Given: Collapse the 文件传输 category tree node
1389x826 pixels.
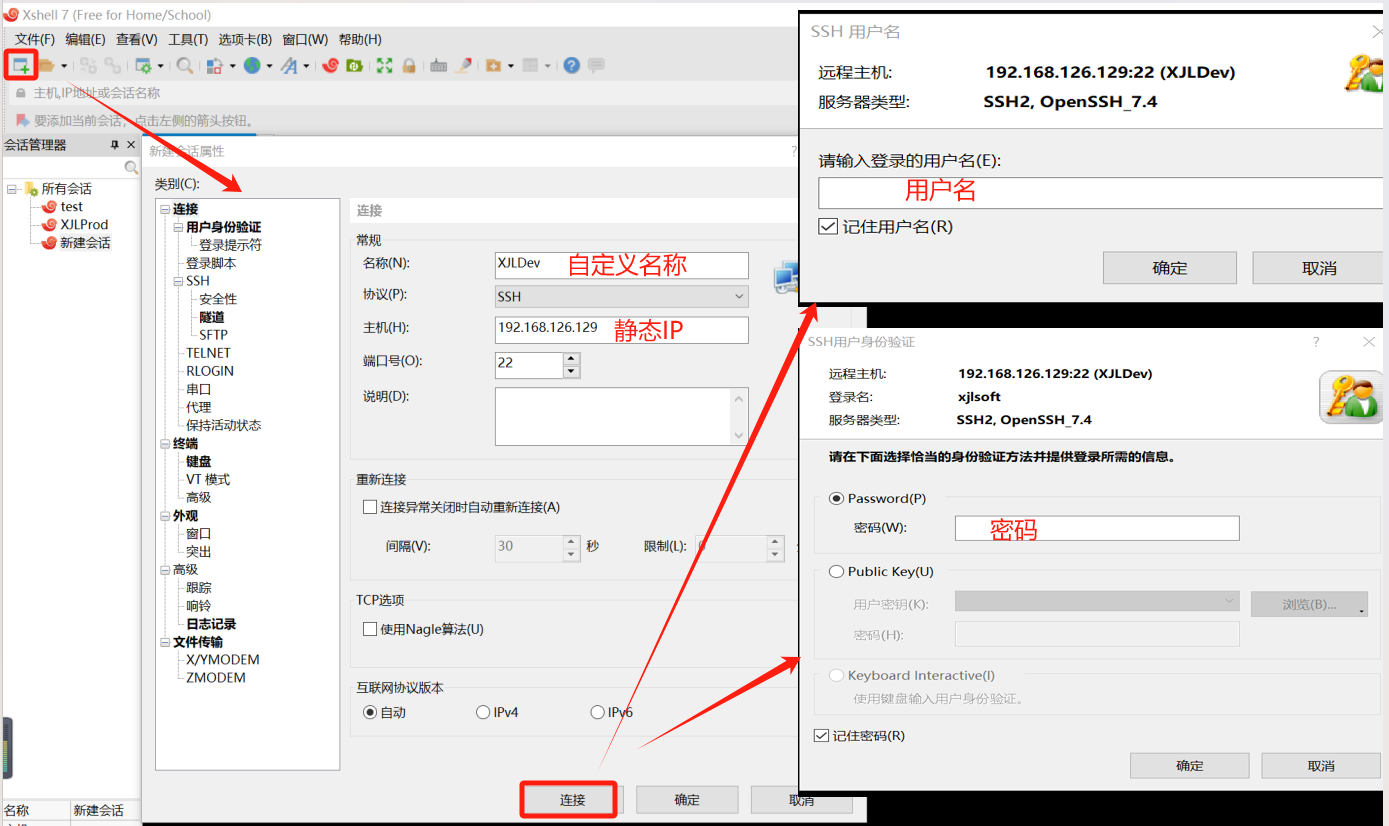Looking at the screenshot, I should tap(165, 642).
